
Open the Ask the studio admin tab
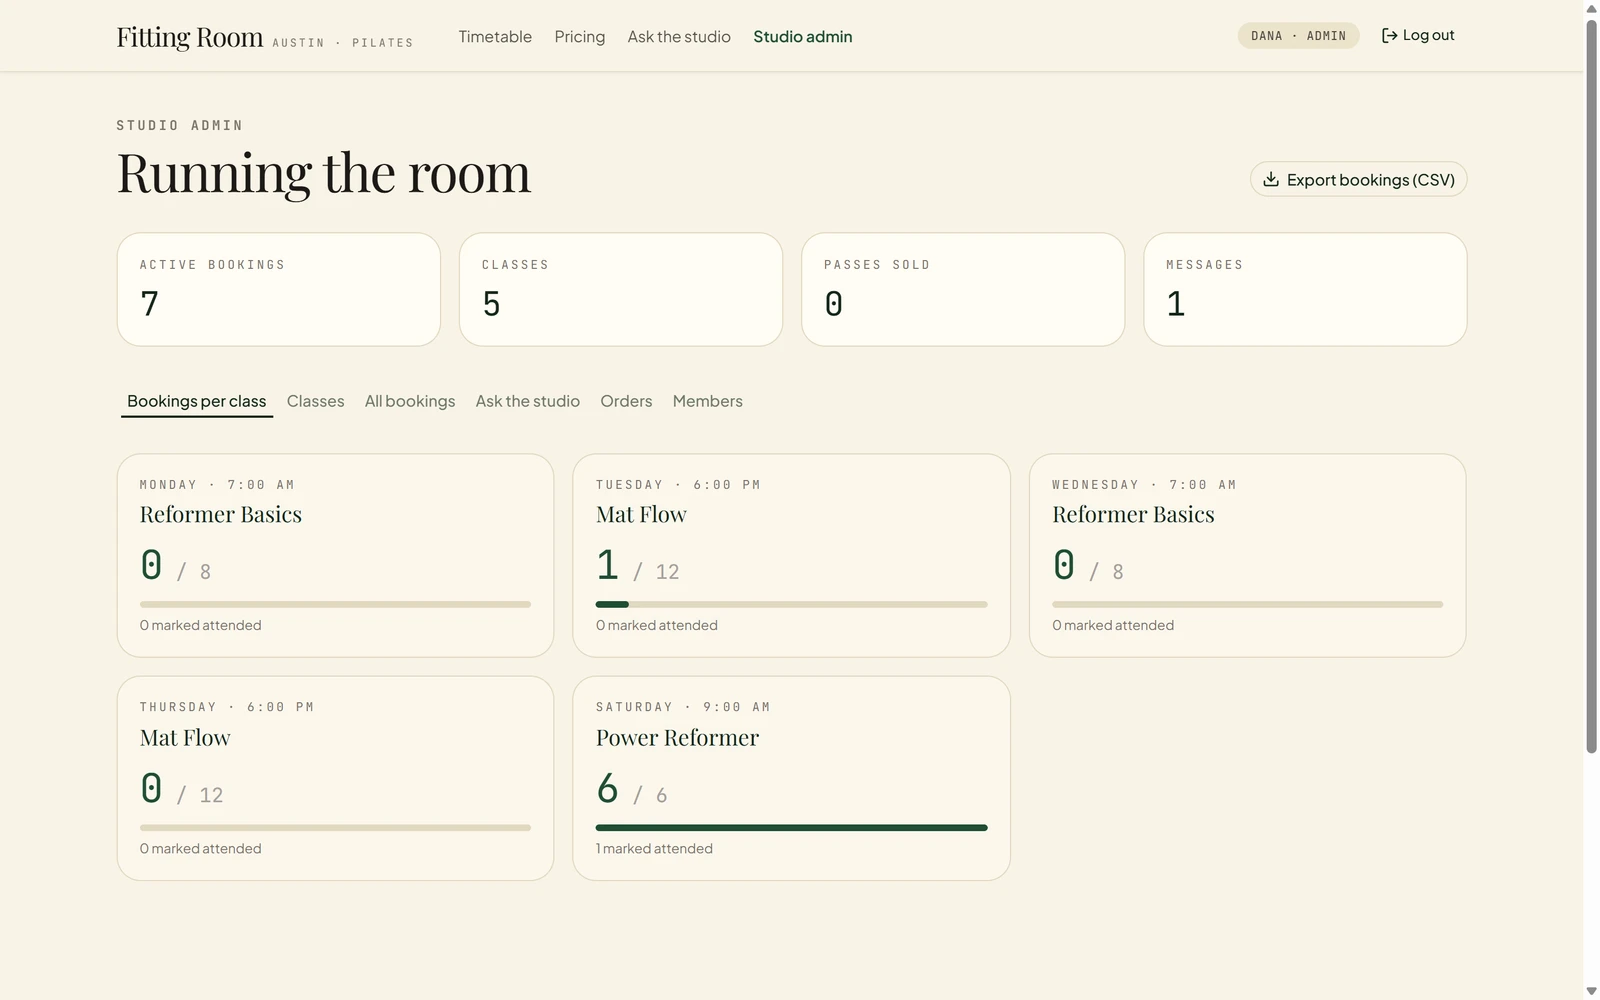click(x=528, y=401)
